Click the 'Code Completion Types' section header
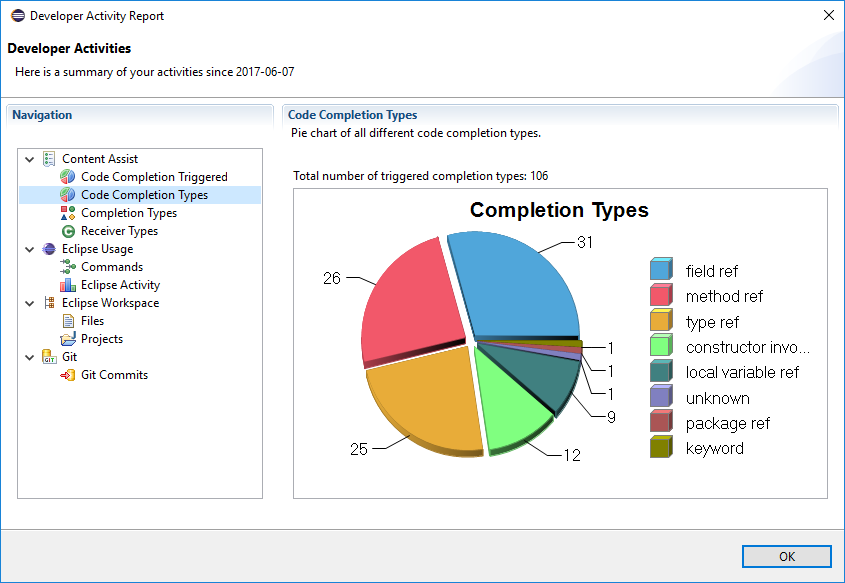 tap(352, 115)
